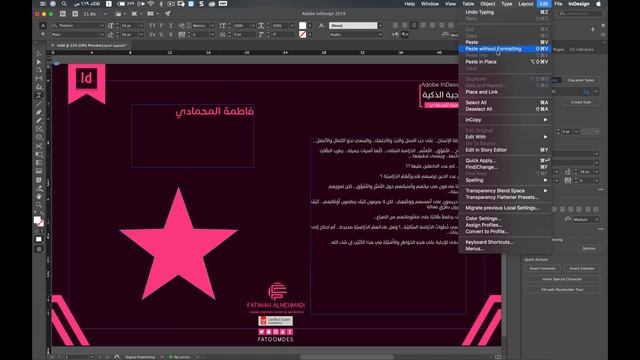The height and width of the screenshot is (360, 640).
Task: Open macOS Spotlight search
Action: coord(64,4)
